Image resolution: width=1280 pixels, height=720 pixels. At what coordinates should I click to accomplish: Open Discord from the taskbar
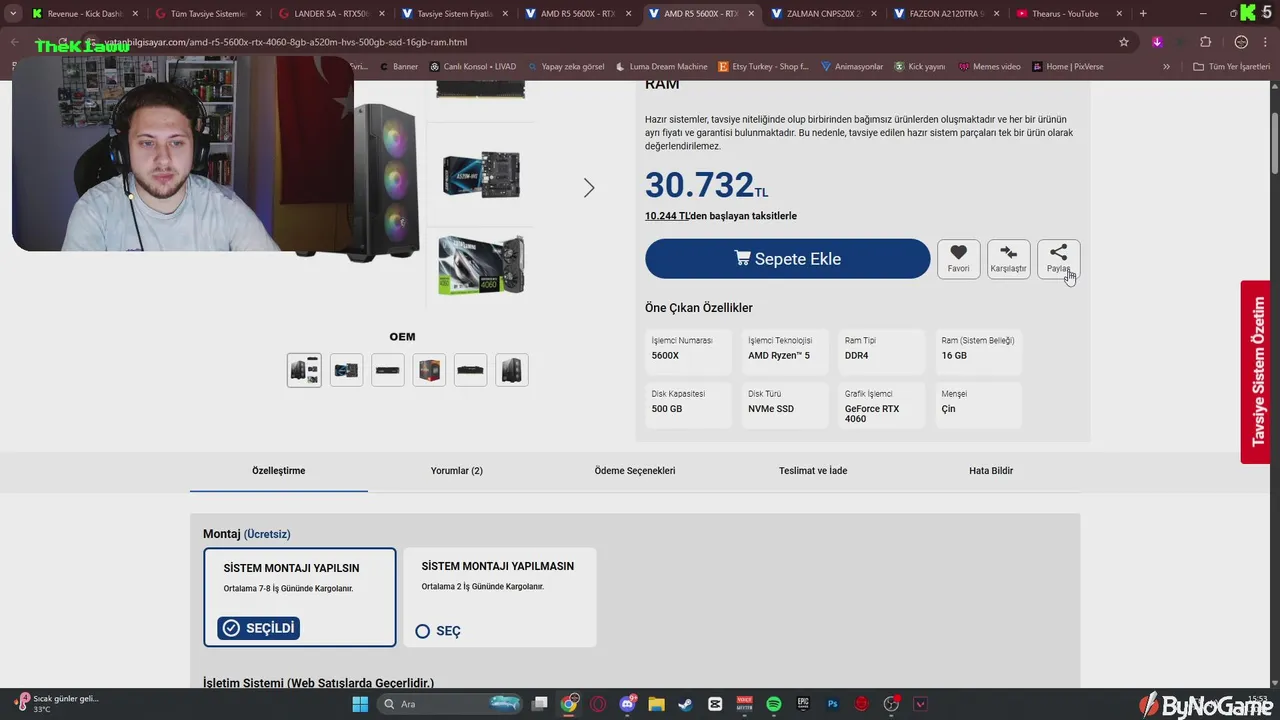click(627, 704)
